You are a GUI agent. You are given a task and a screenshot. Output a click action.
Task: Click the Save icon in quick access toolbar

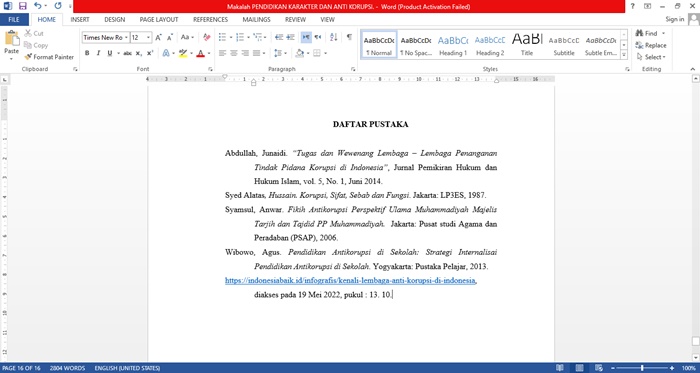22,6
